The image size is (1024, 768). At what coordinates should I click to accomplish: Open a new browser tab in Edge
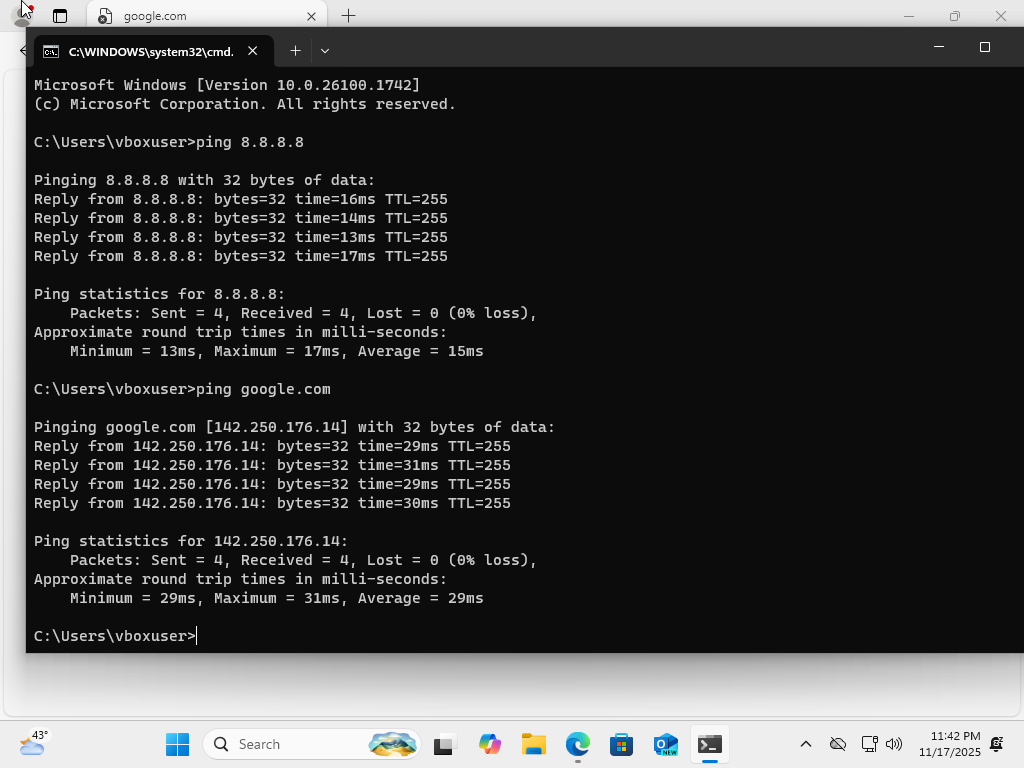coord(348,16)
